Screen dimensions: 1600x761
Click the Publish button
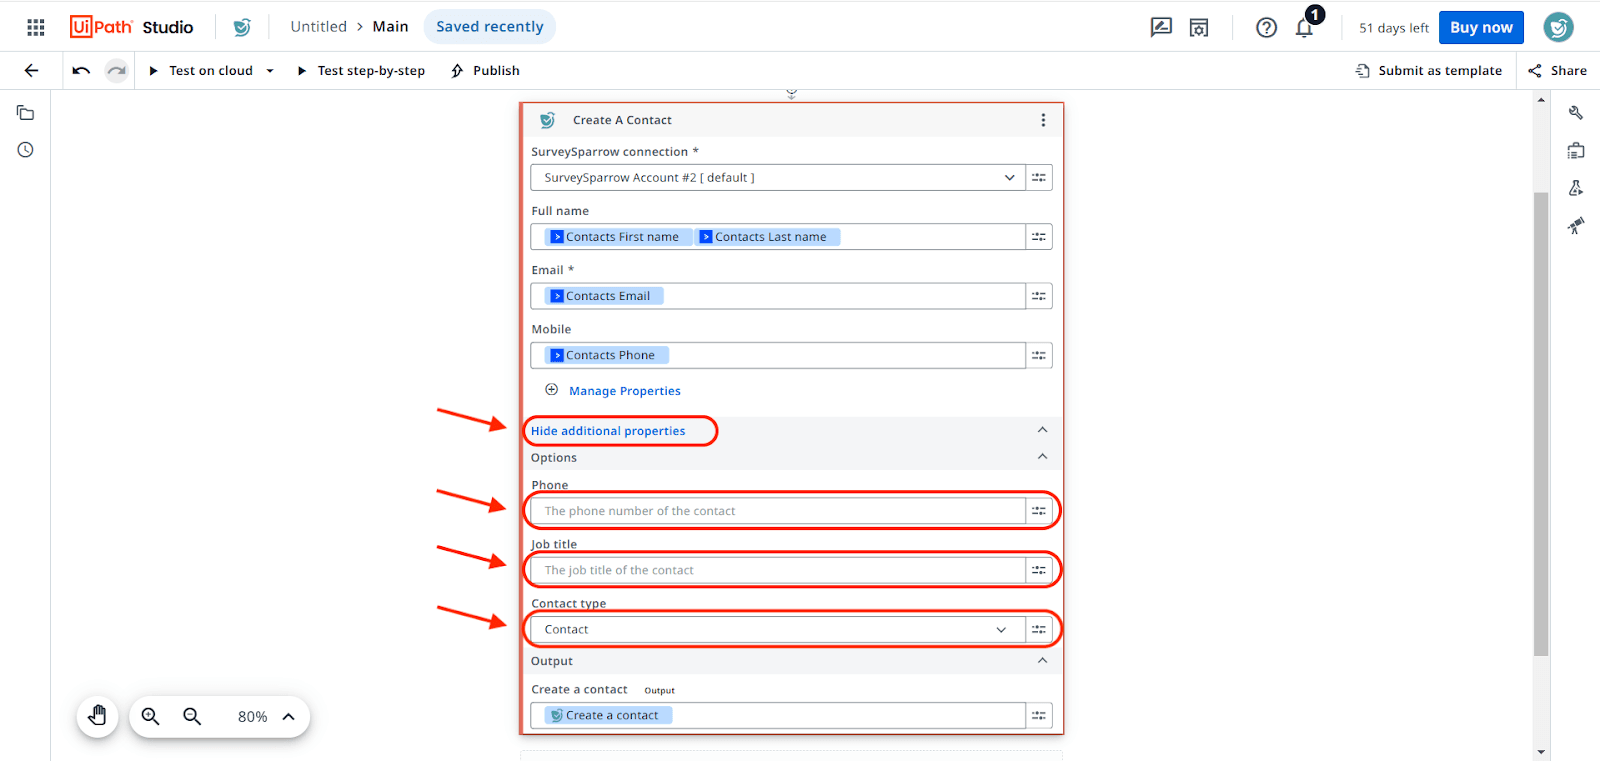486,71
